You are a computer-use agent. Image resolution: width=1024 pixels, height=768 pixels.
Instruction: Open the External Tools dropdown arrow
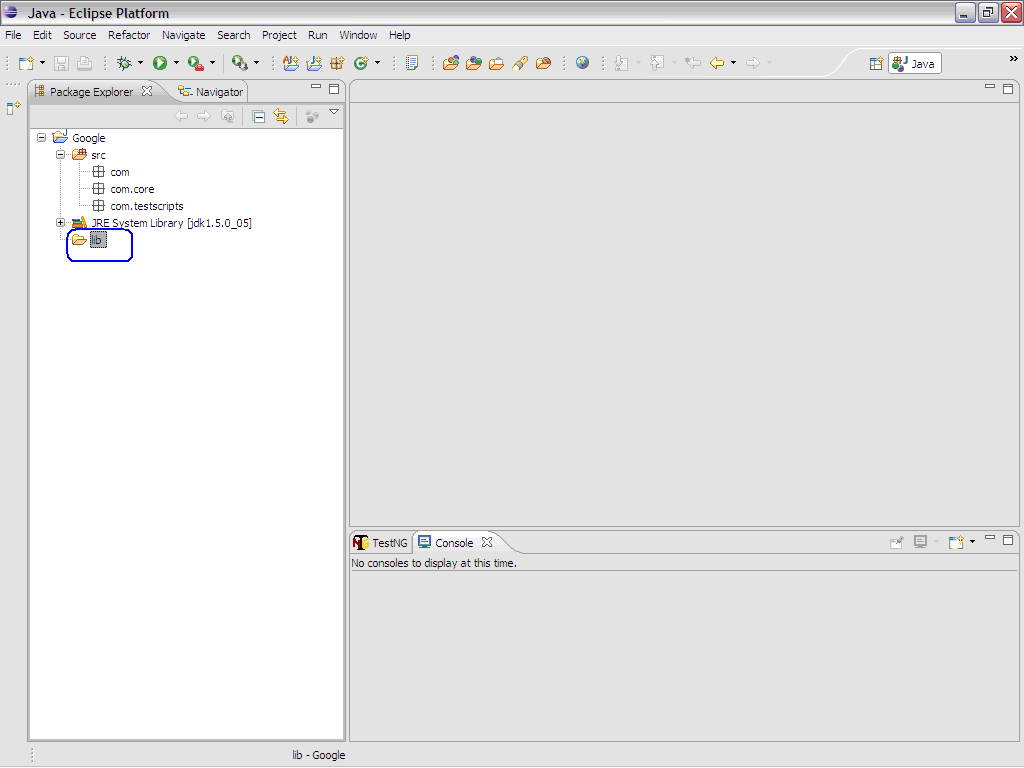pyautogui.click(x=212, y=63)
